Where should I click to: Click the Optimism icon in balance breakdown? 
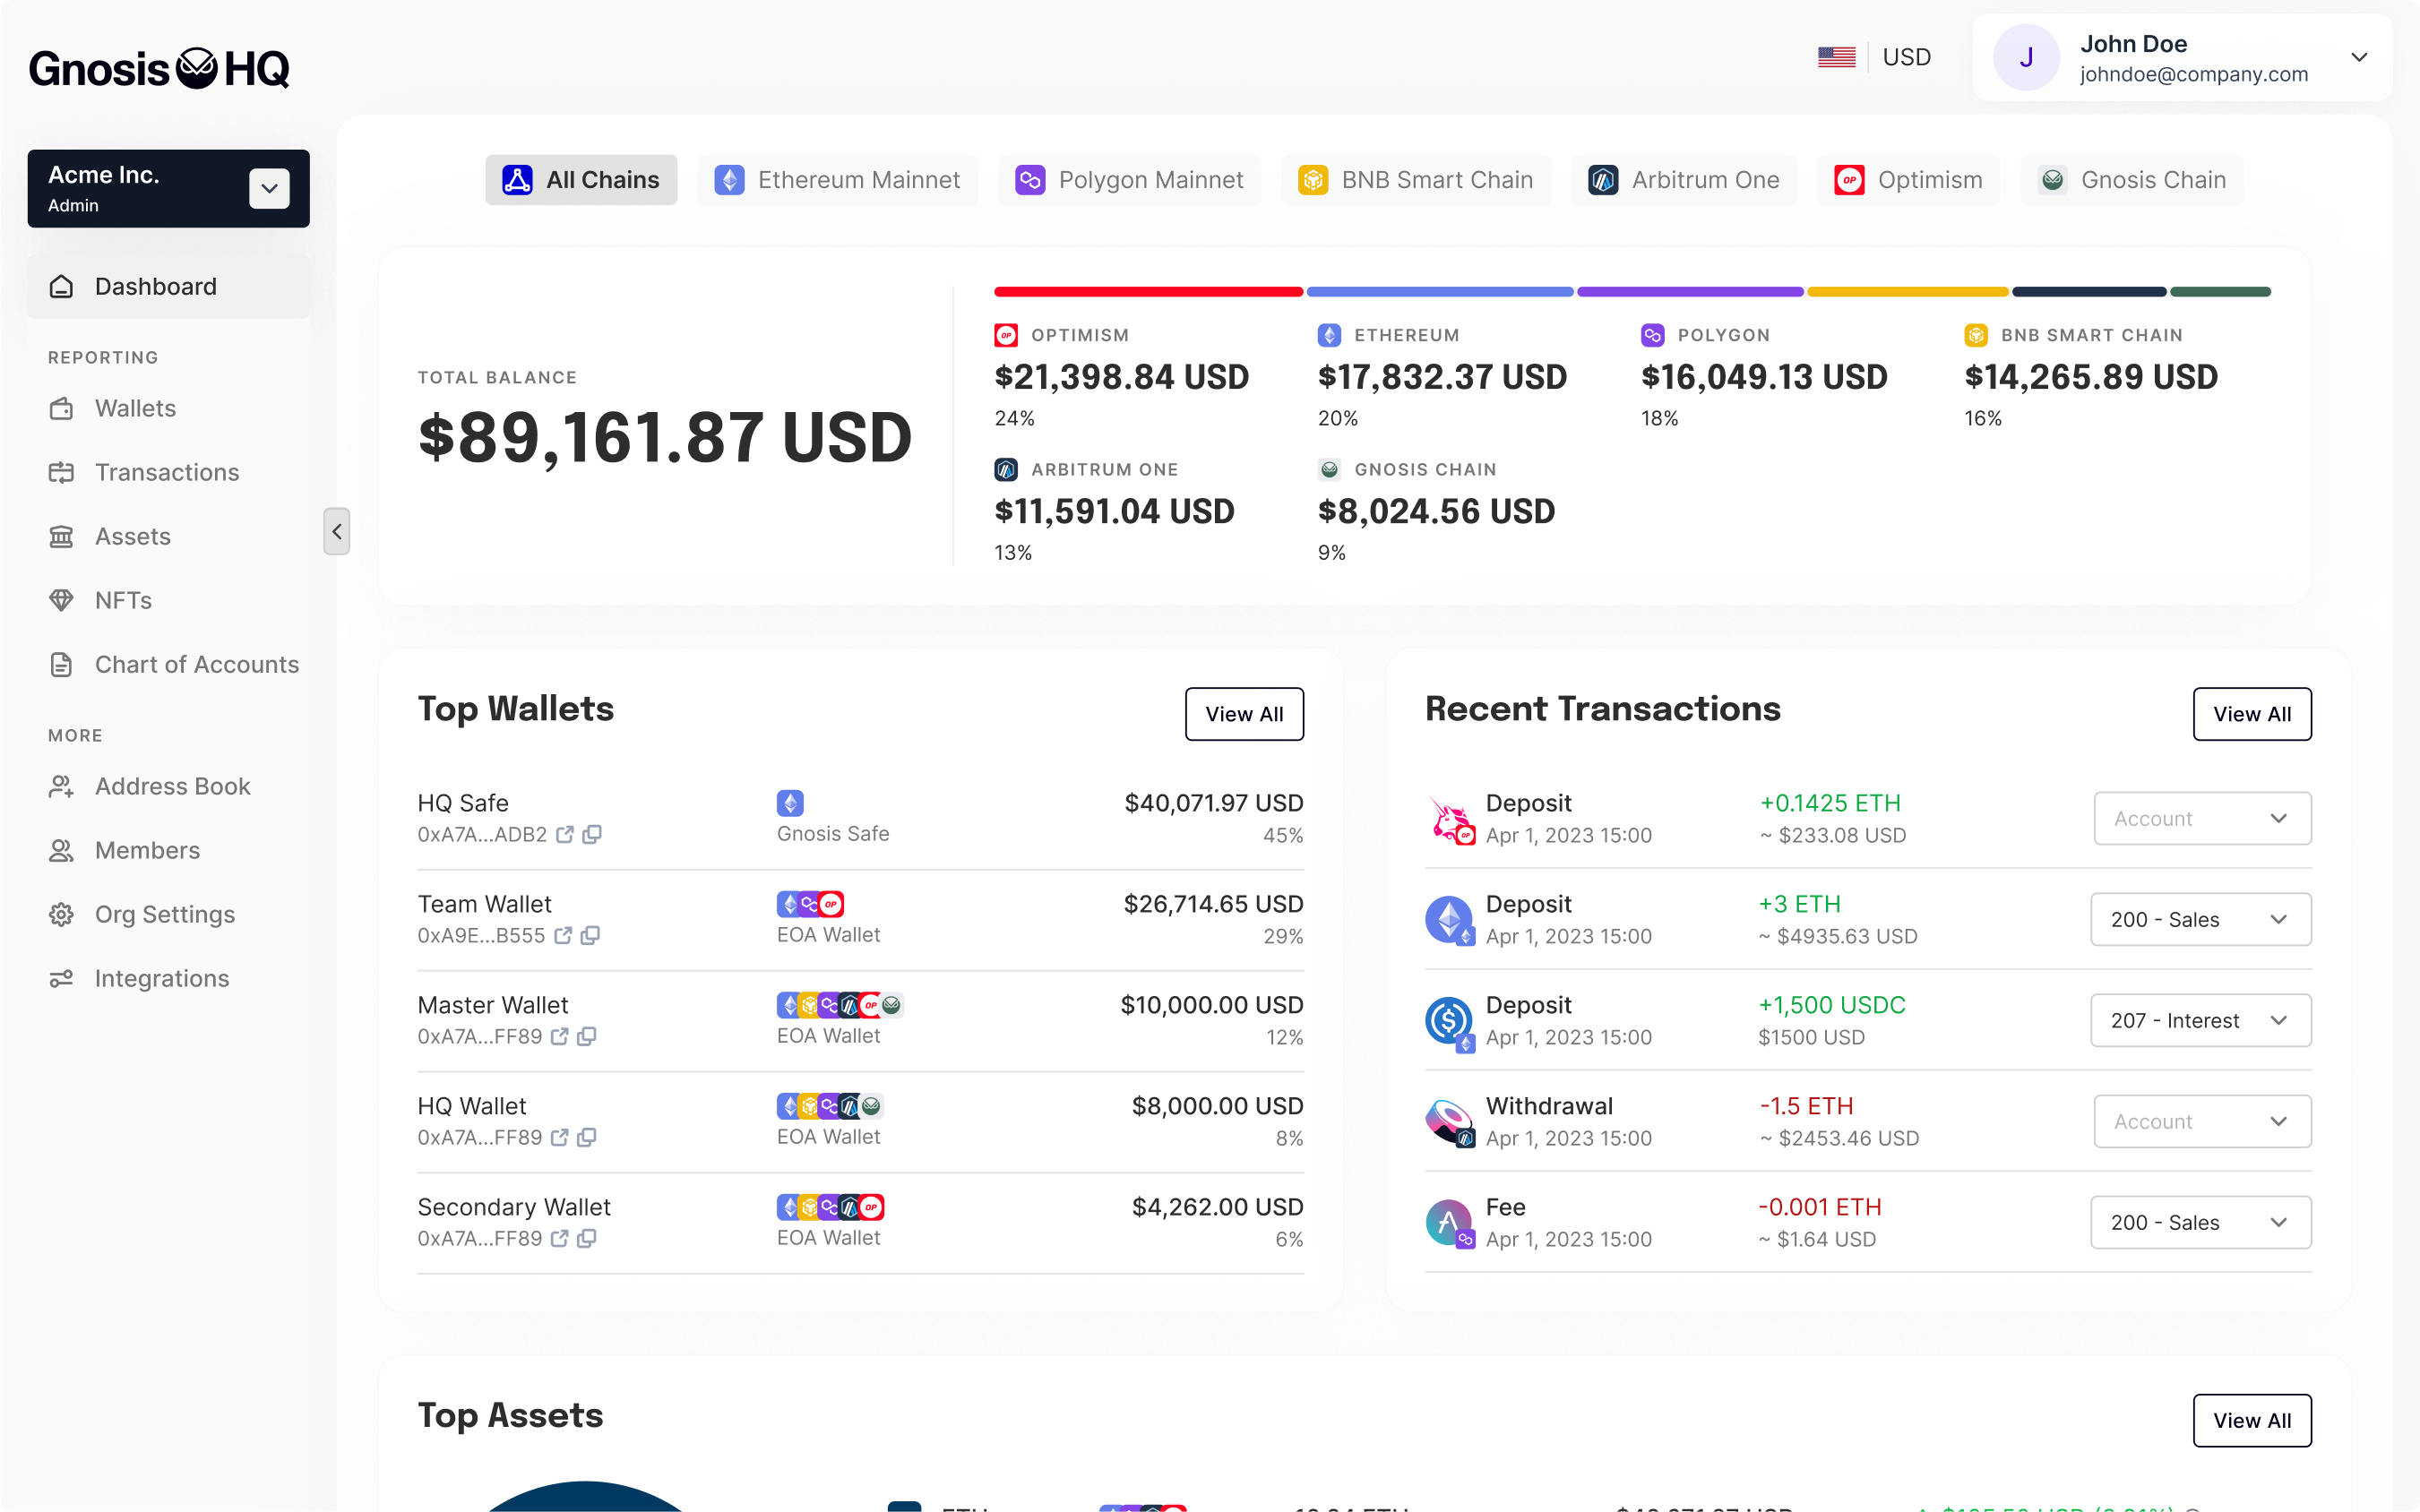point(1006,335)
